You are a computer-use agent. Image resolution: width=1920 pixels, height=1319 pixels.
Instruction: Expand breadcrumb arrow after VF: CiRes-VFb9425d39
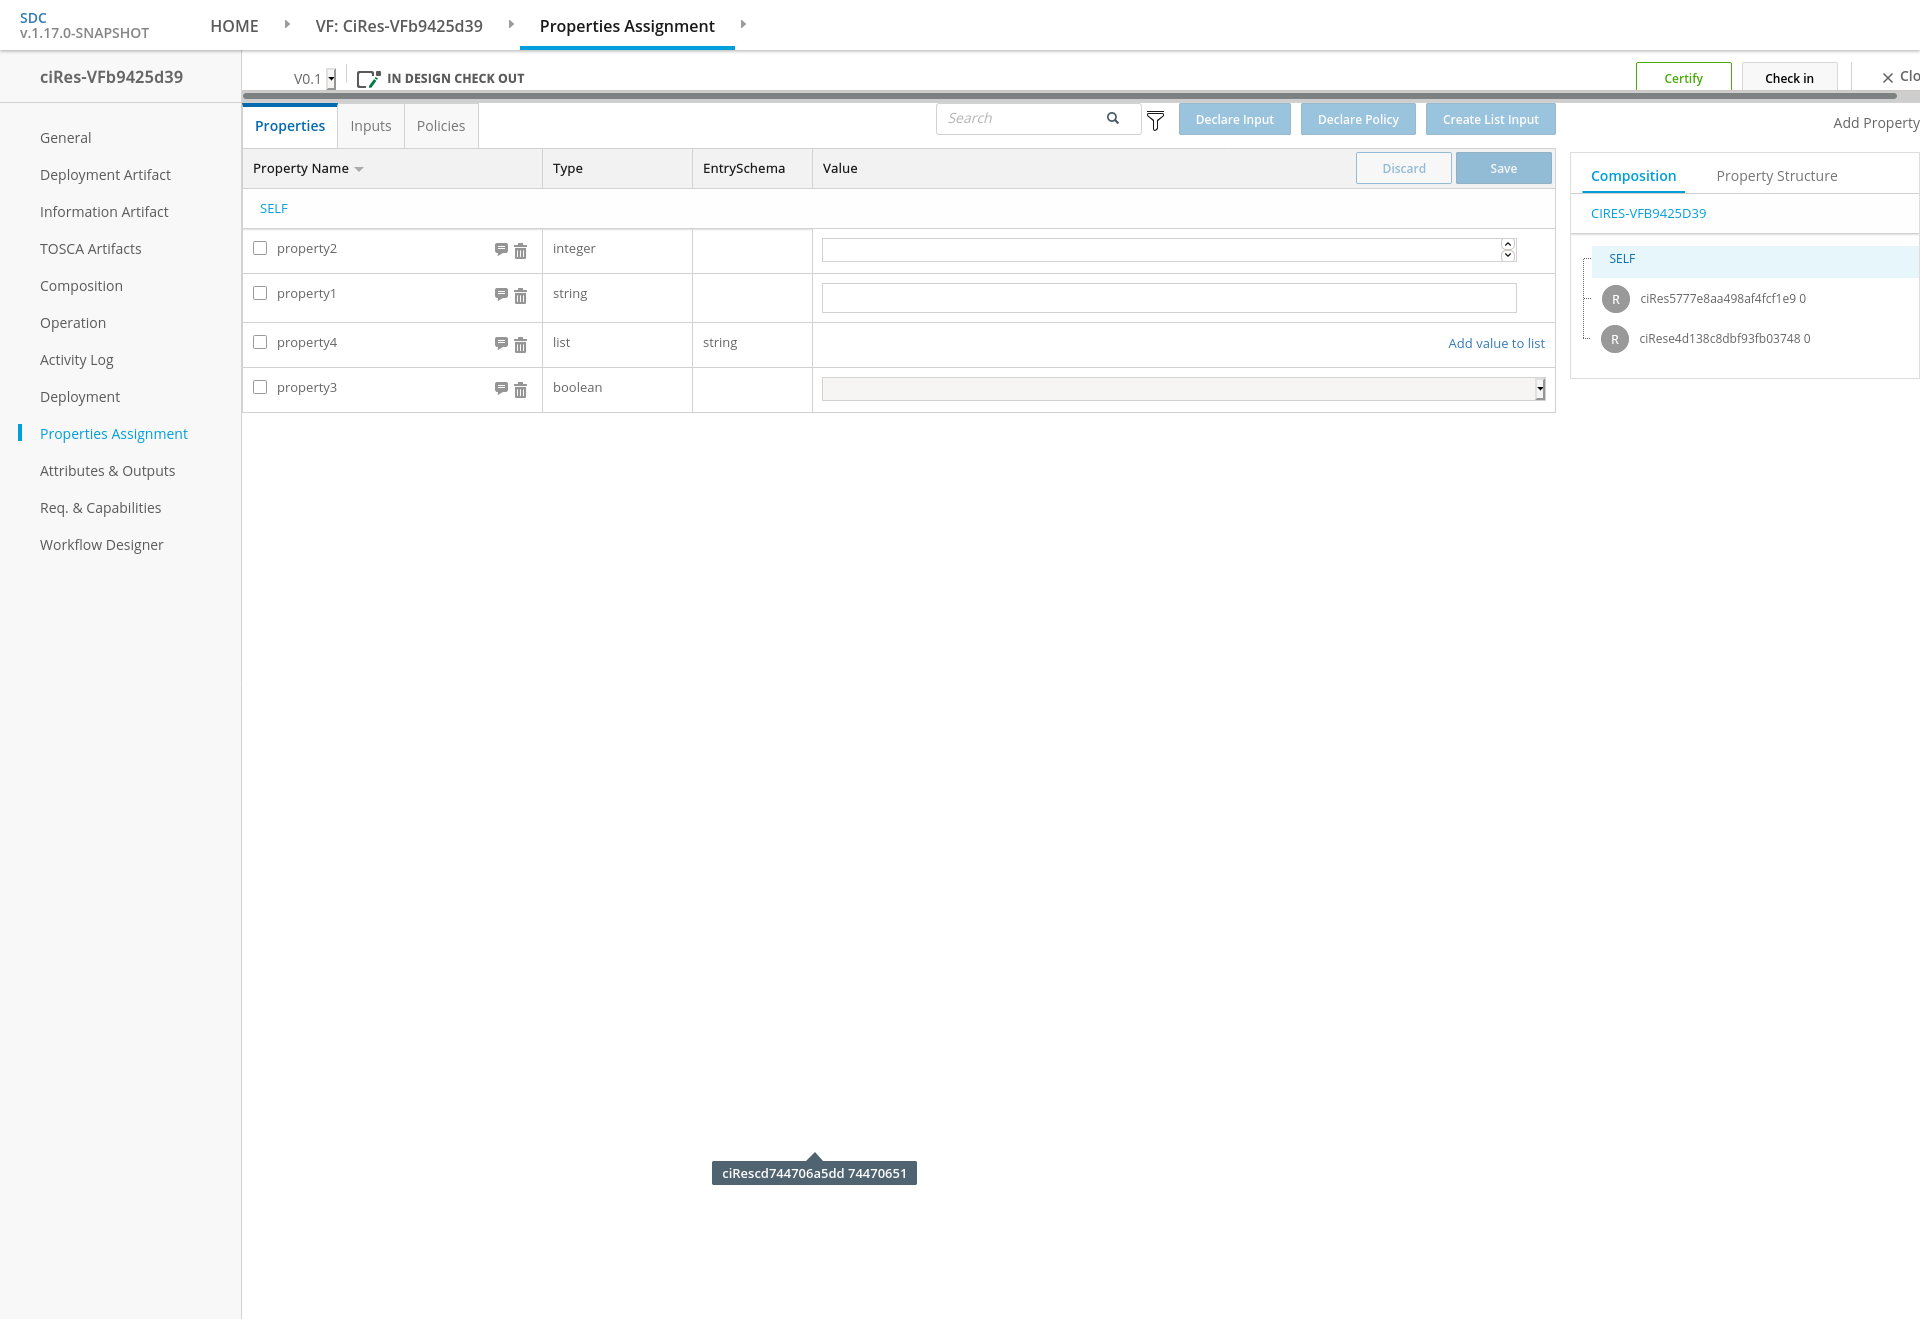(x=511, y=24)
